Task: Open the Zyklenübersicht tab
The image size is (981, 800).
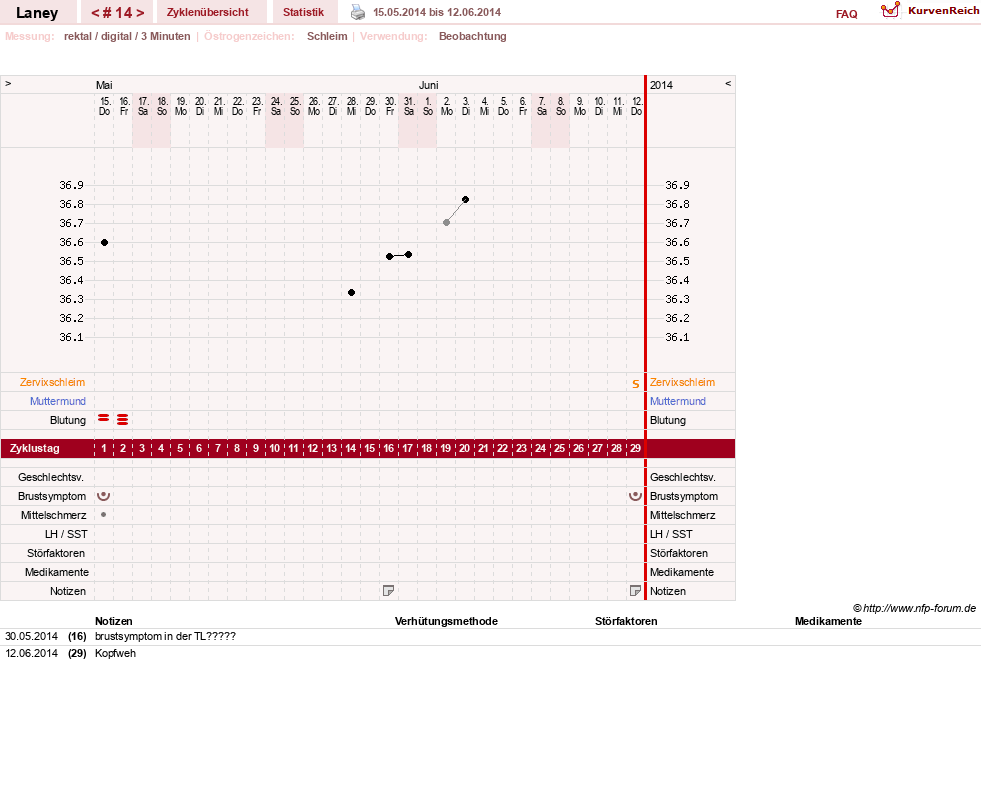Action: (208, 12)
